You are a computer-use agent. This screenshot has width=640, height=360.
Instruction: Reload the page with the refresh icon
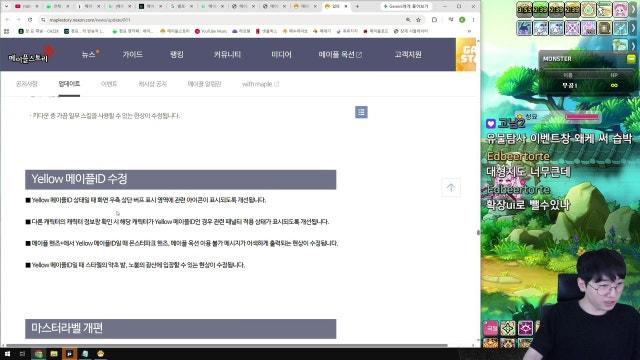[30, 20]
